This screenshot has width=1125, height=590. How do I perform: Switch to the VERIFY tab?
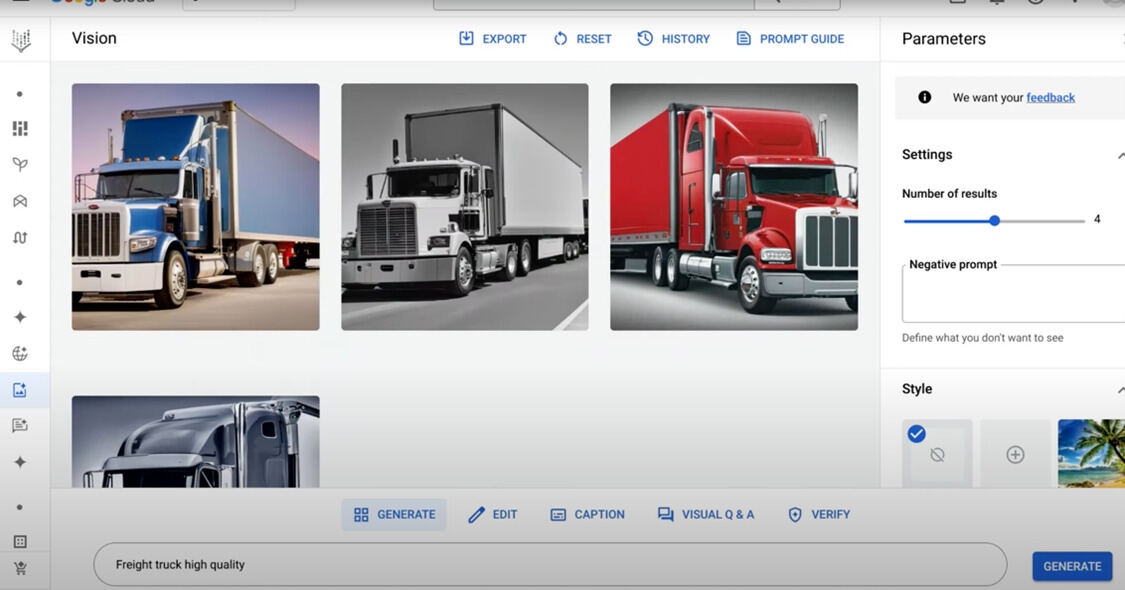tap(819, 515)
